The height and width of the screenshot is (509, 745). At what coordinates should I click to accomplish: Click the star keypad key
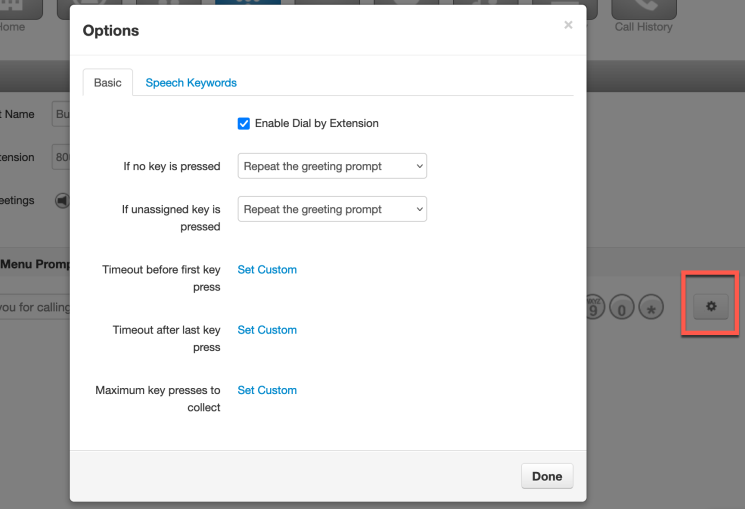pyautogui.click(x=651, y=307)
